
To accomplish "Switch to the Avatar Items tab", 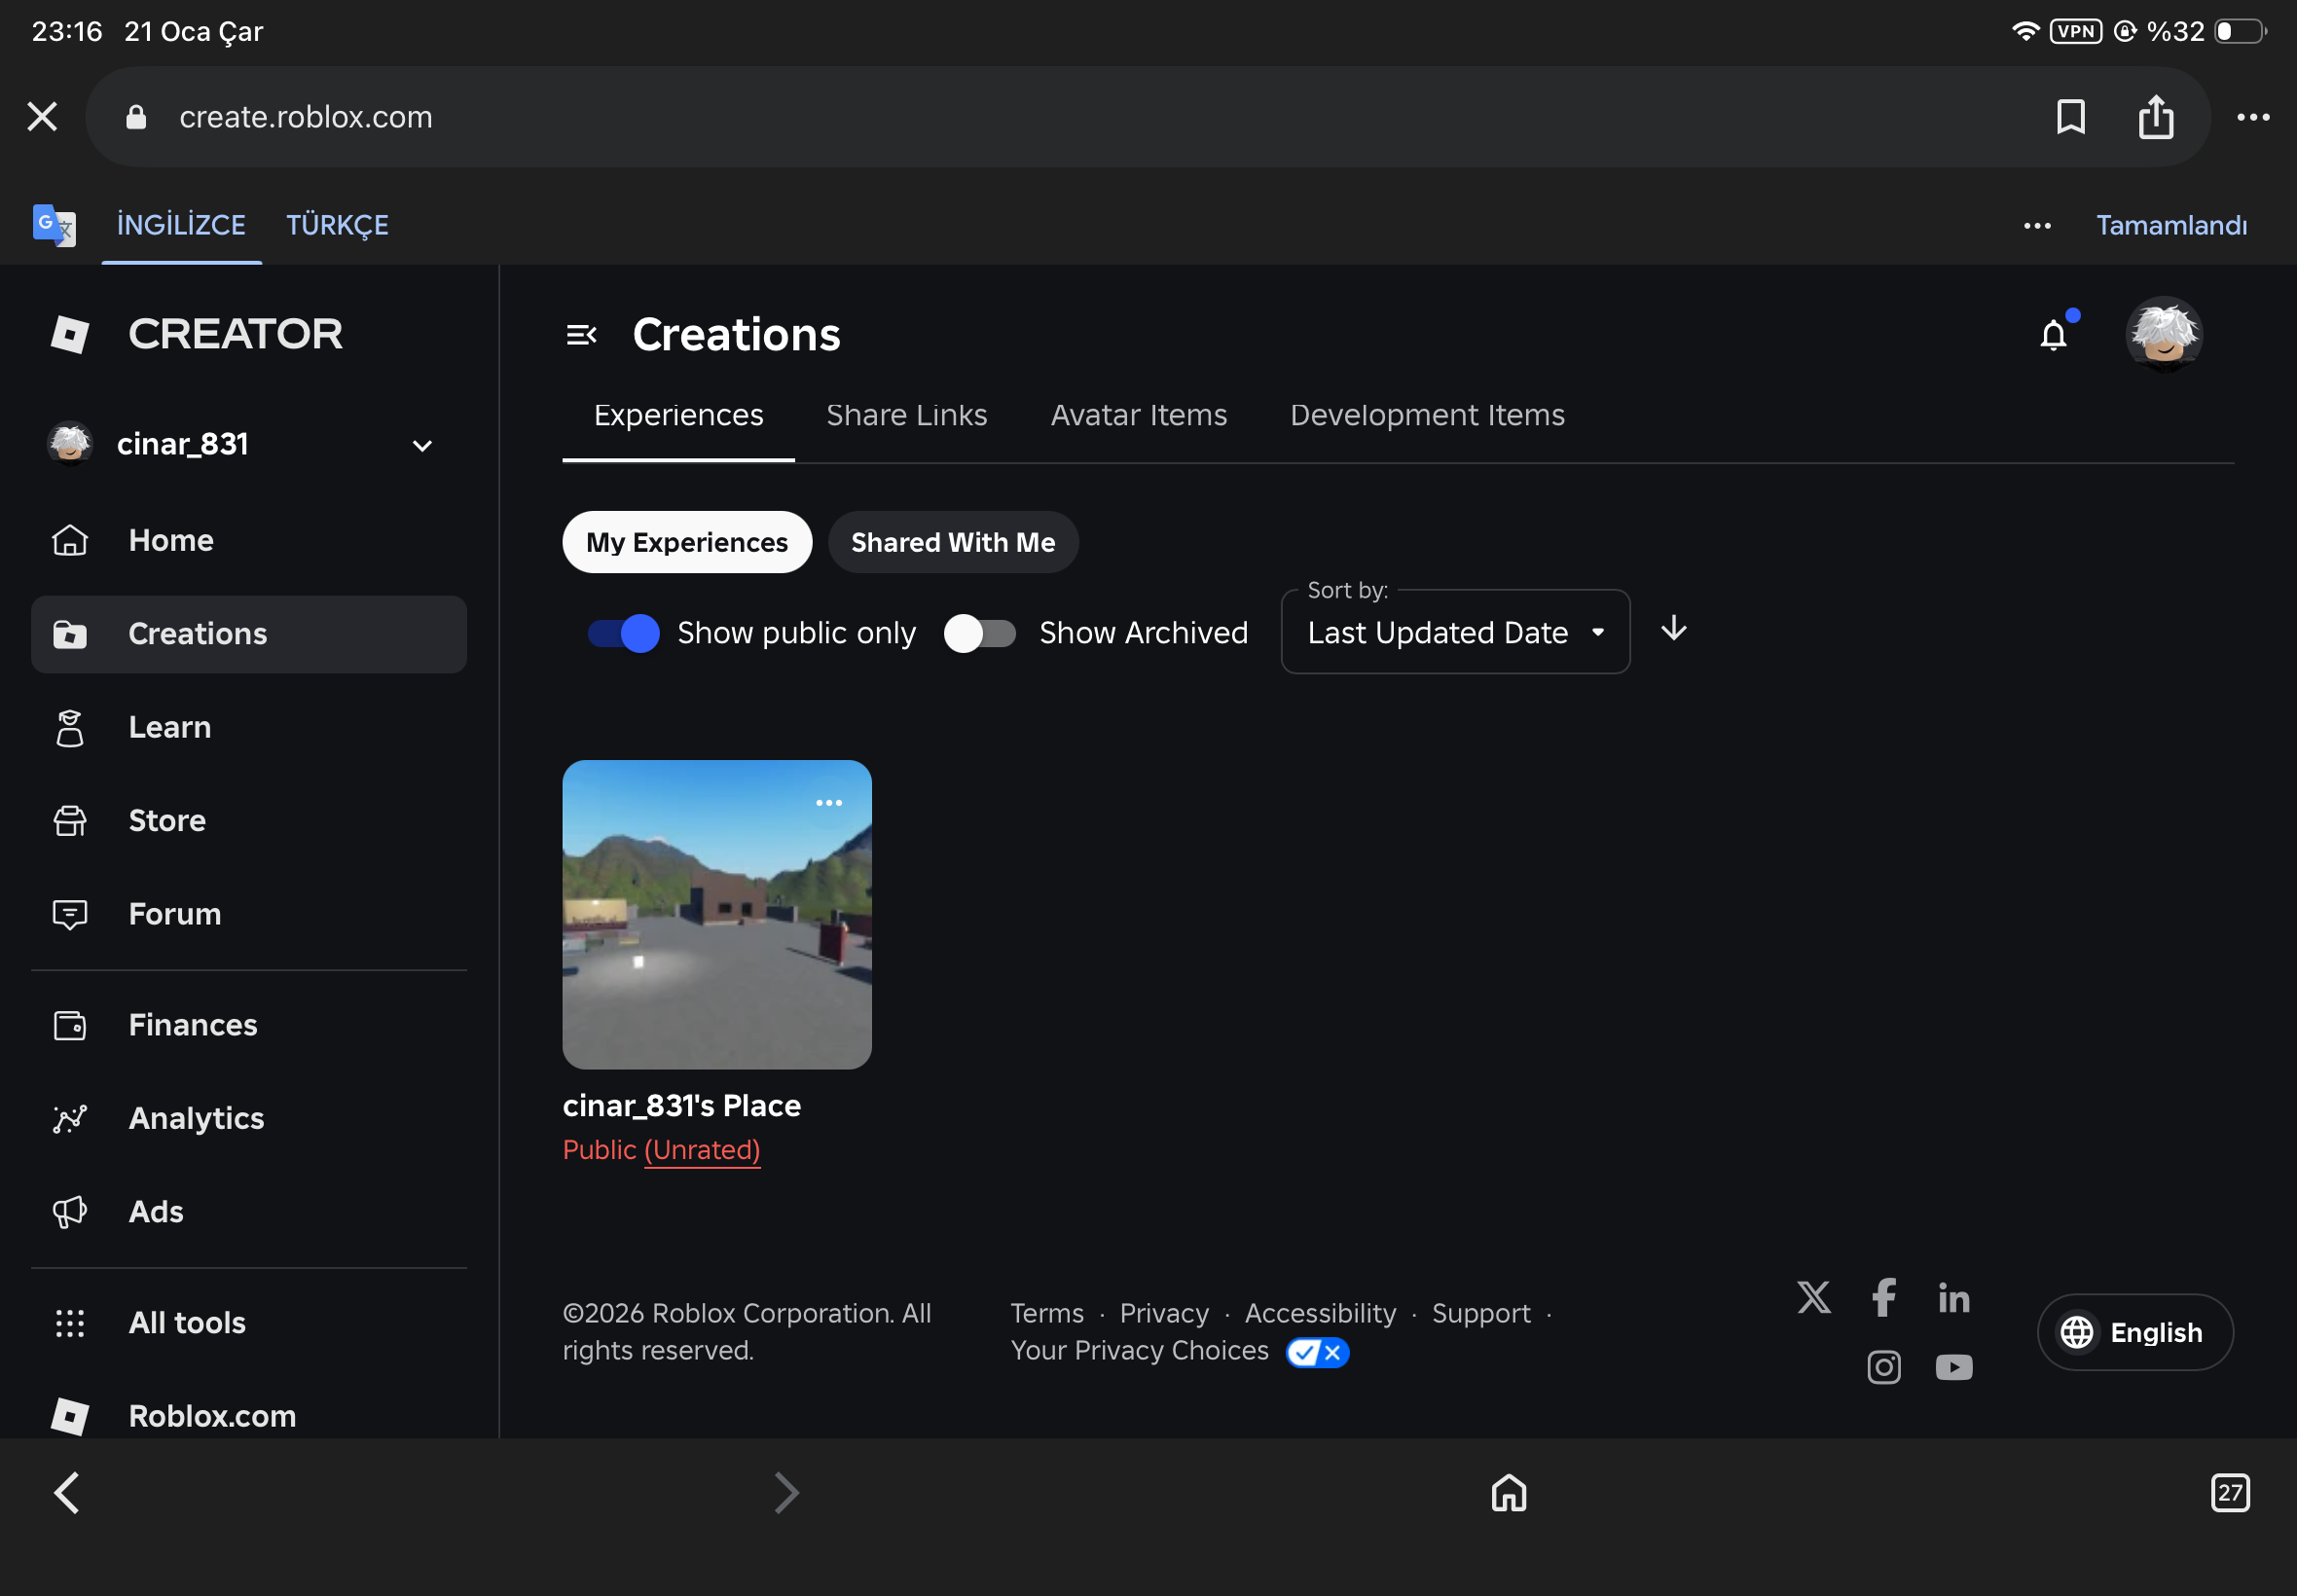I will 1138,415.
